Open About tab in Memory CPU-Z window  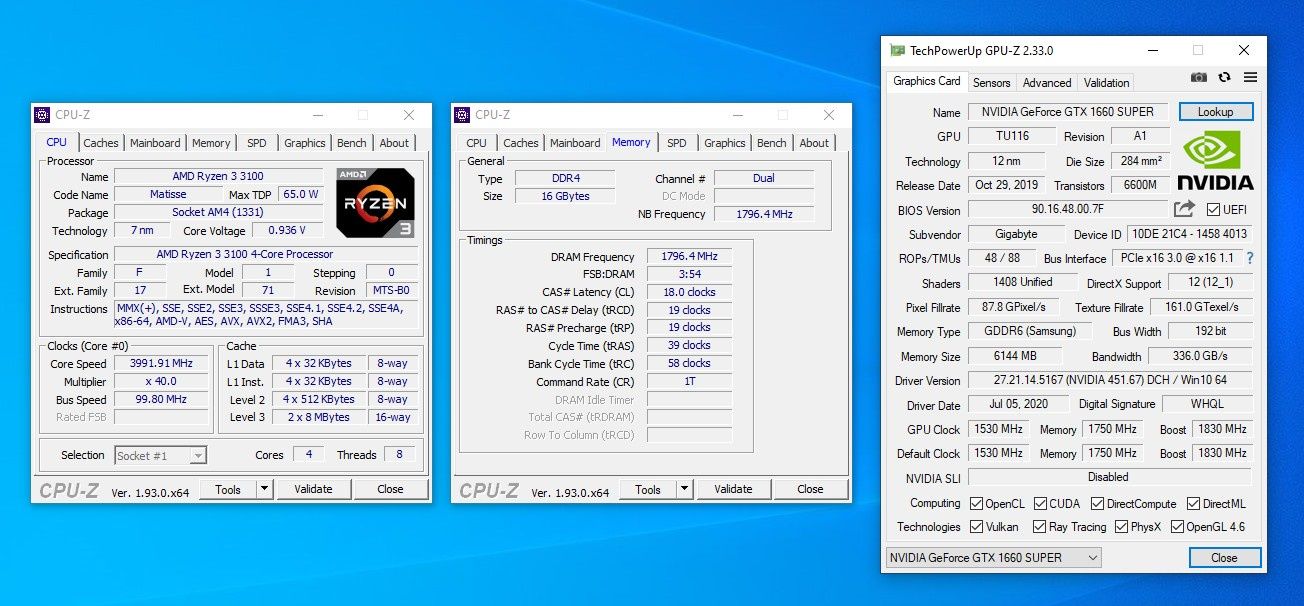[x=814, y=143]
